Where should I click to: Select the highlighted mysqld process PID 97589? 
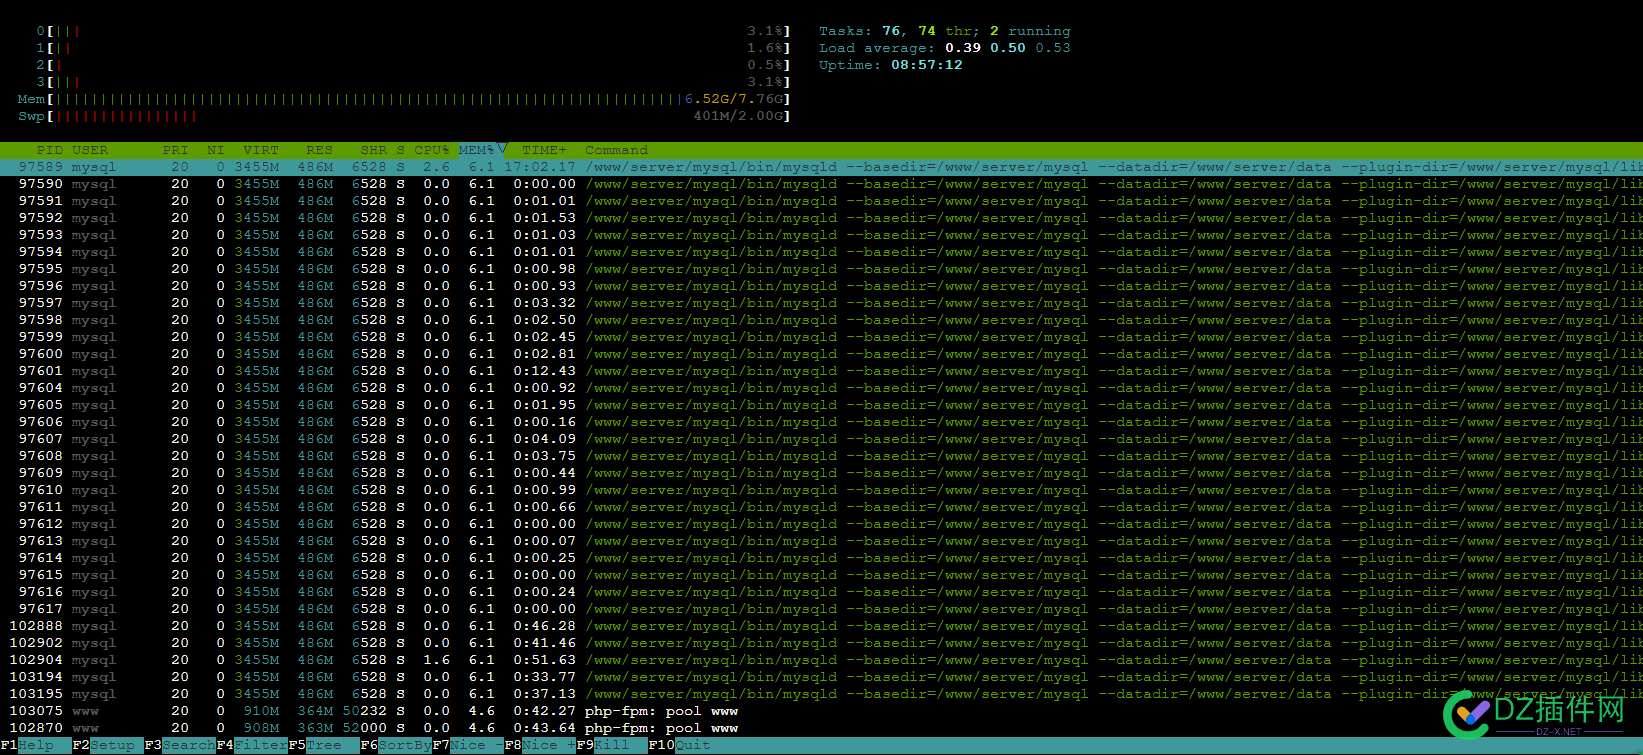[x=821, y=167]
